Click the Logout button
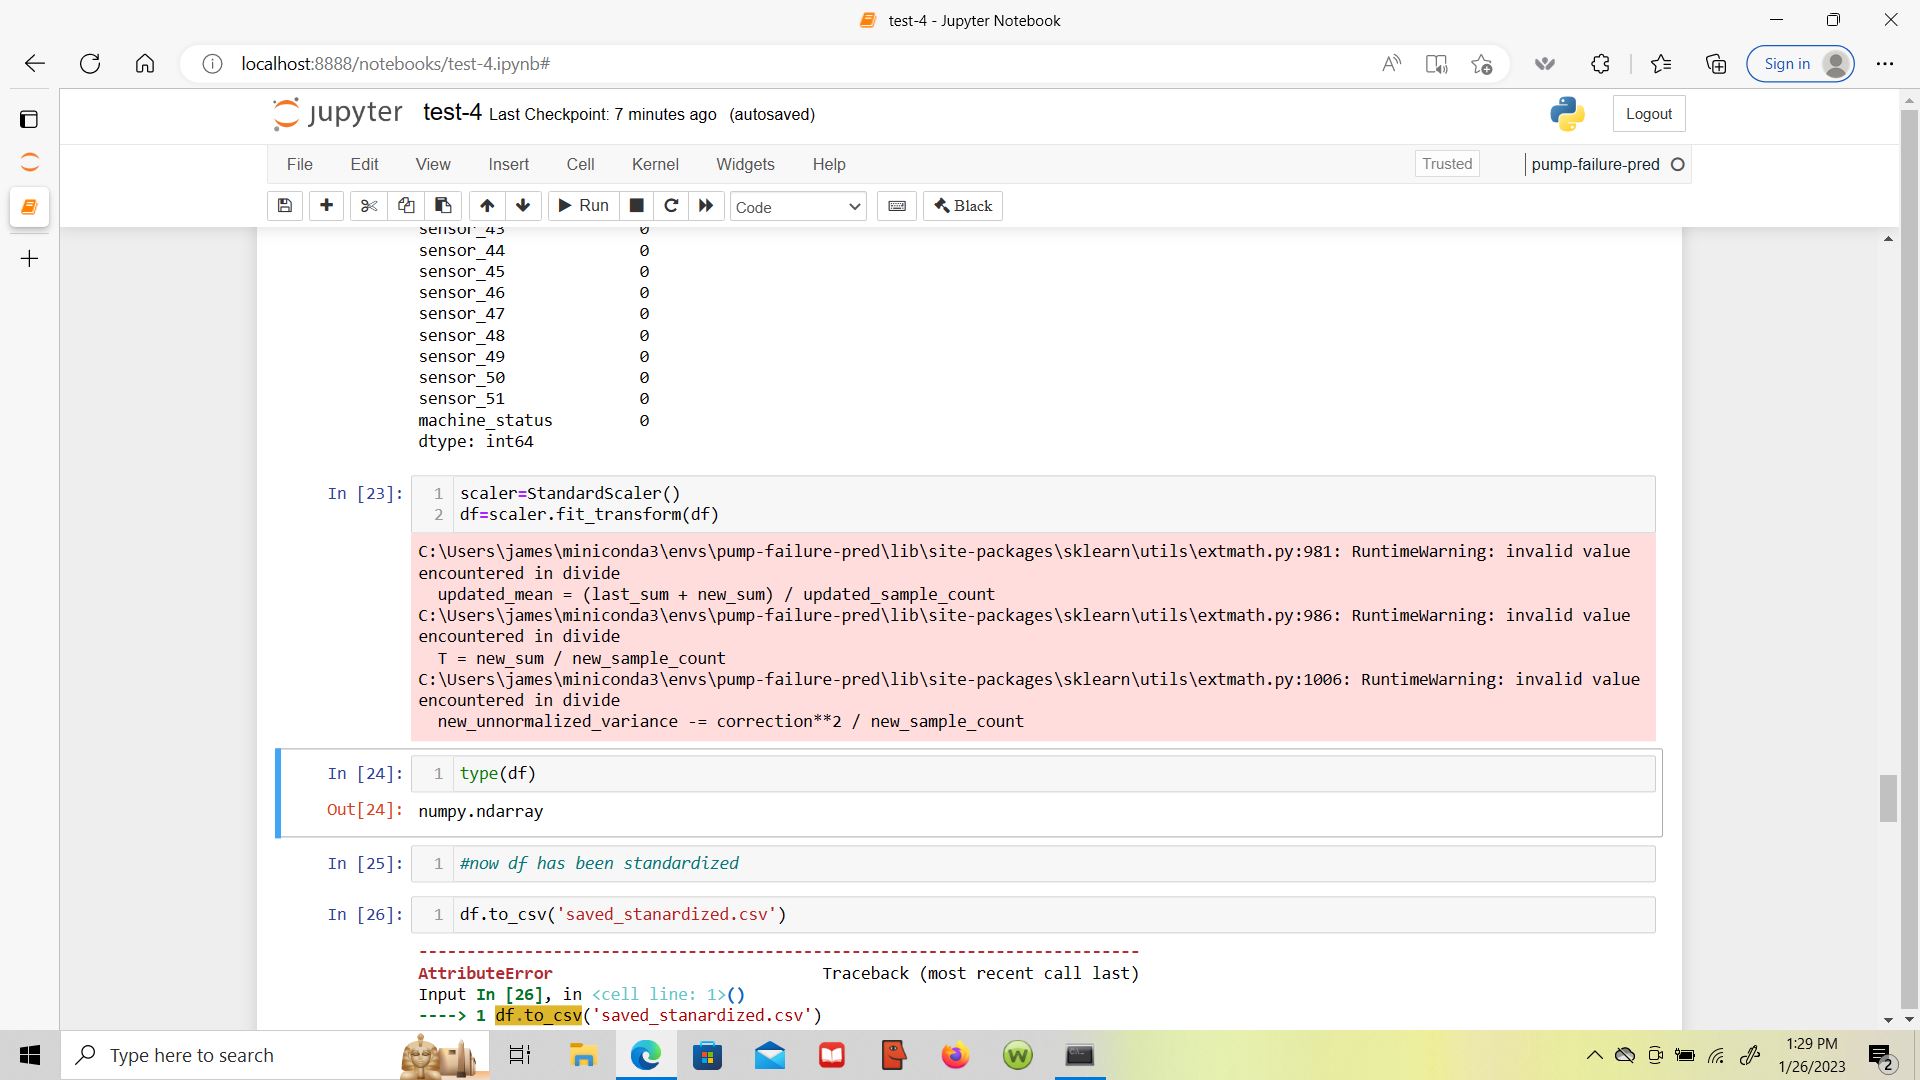Viewport: 1920px width, 1080px height. [x=1648, y=114]
